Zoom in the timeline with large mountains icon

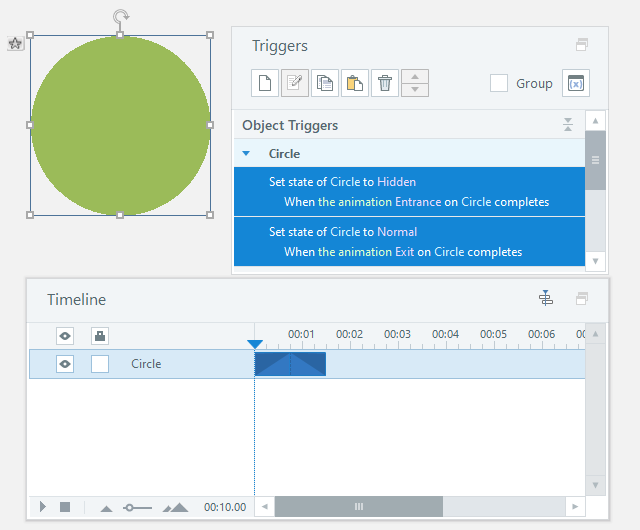pyautogui.click(x=176, y=507)
